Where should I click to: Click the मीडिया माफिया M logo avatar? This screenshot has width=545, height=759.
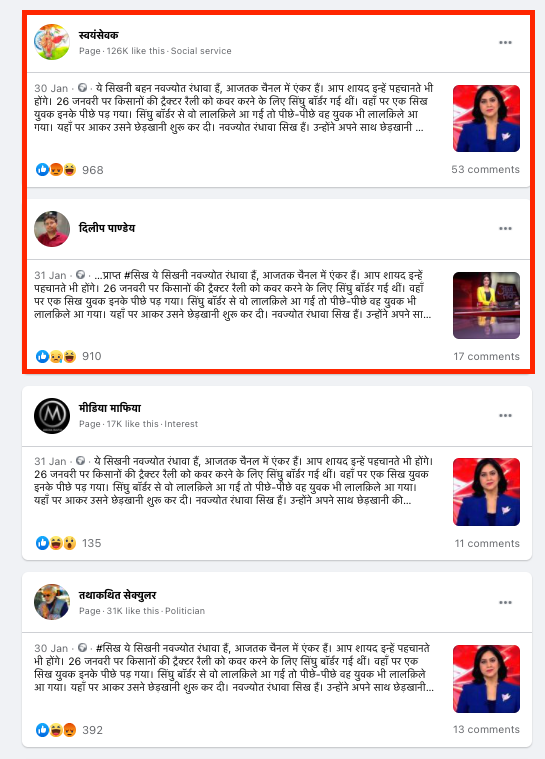tap(52, 415)
